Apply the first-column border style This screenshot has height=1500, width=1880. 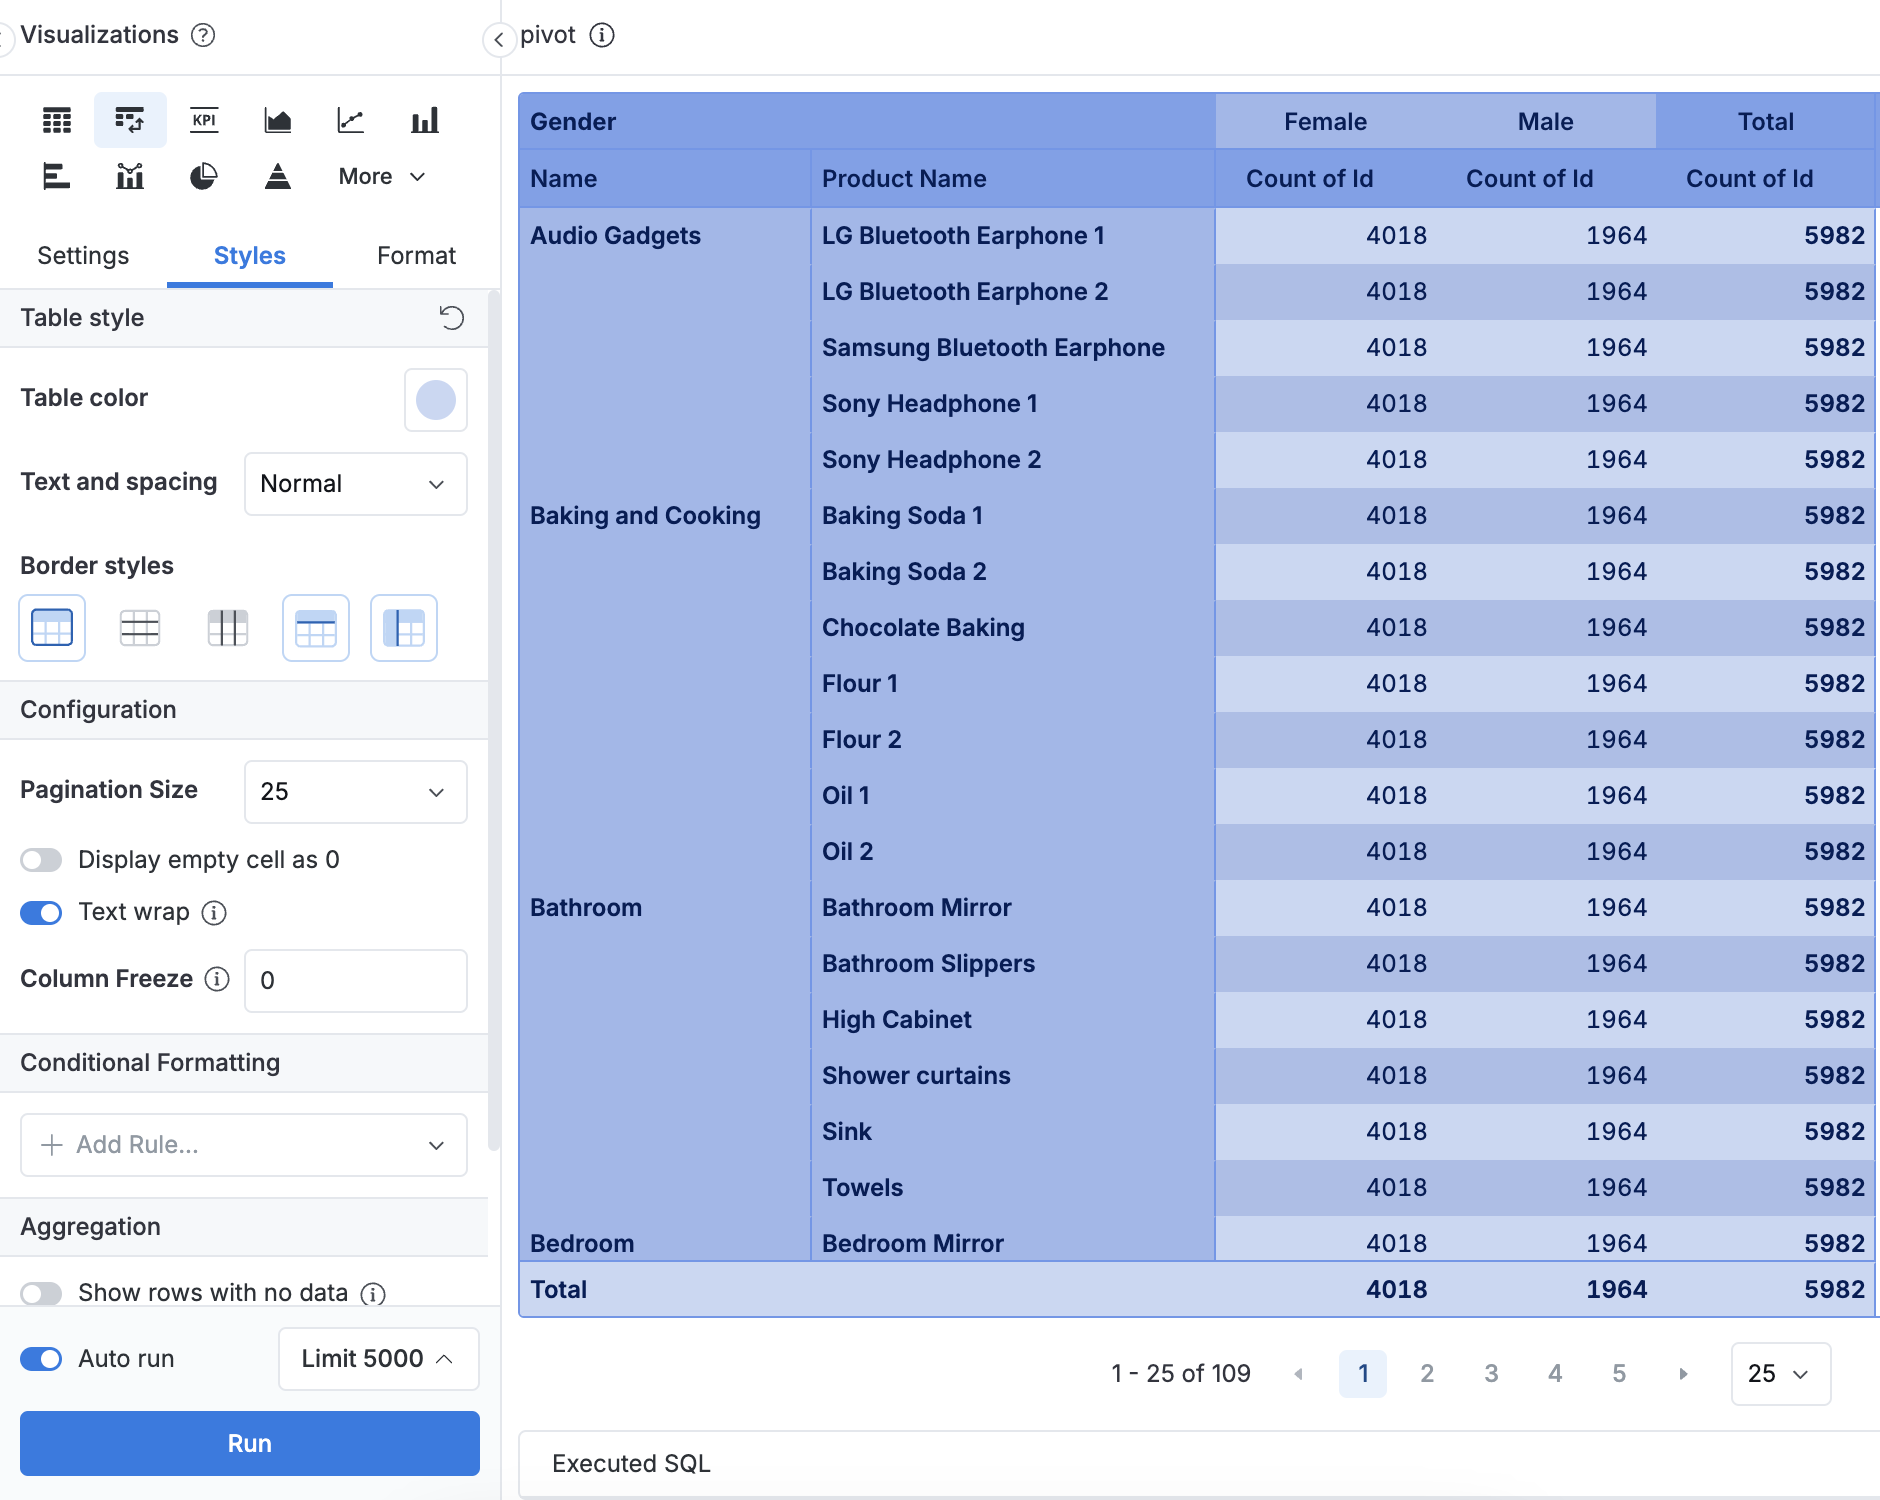pos(404,628)
